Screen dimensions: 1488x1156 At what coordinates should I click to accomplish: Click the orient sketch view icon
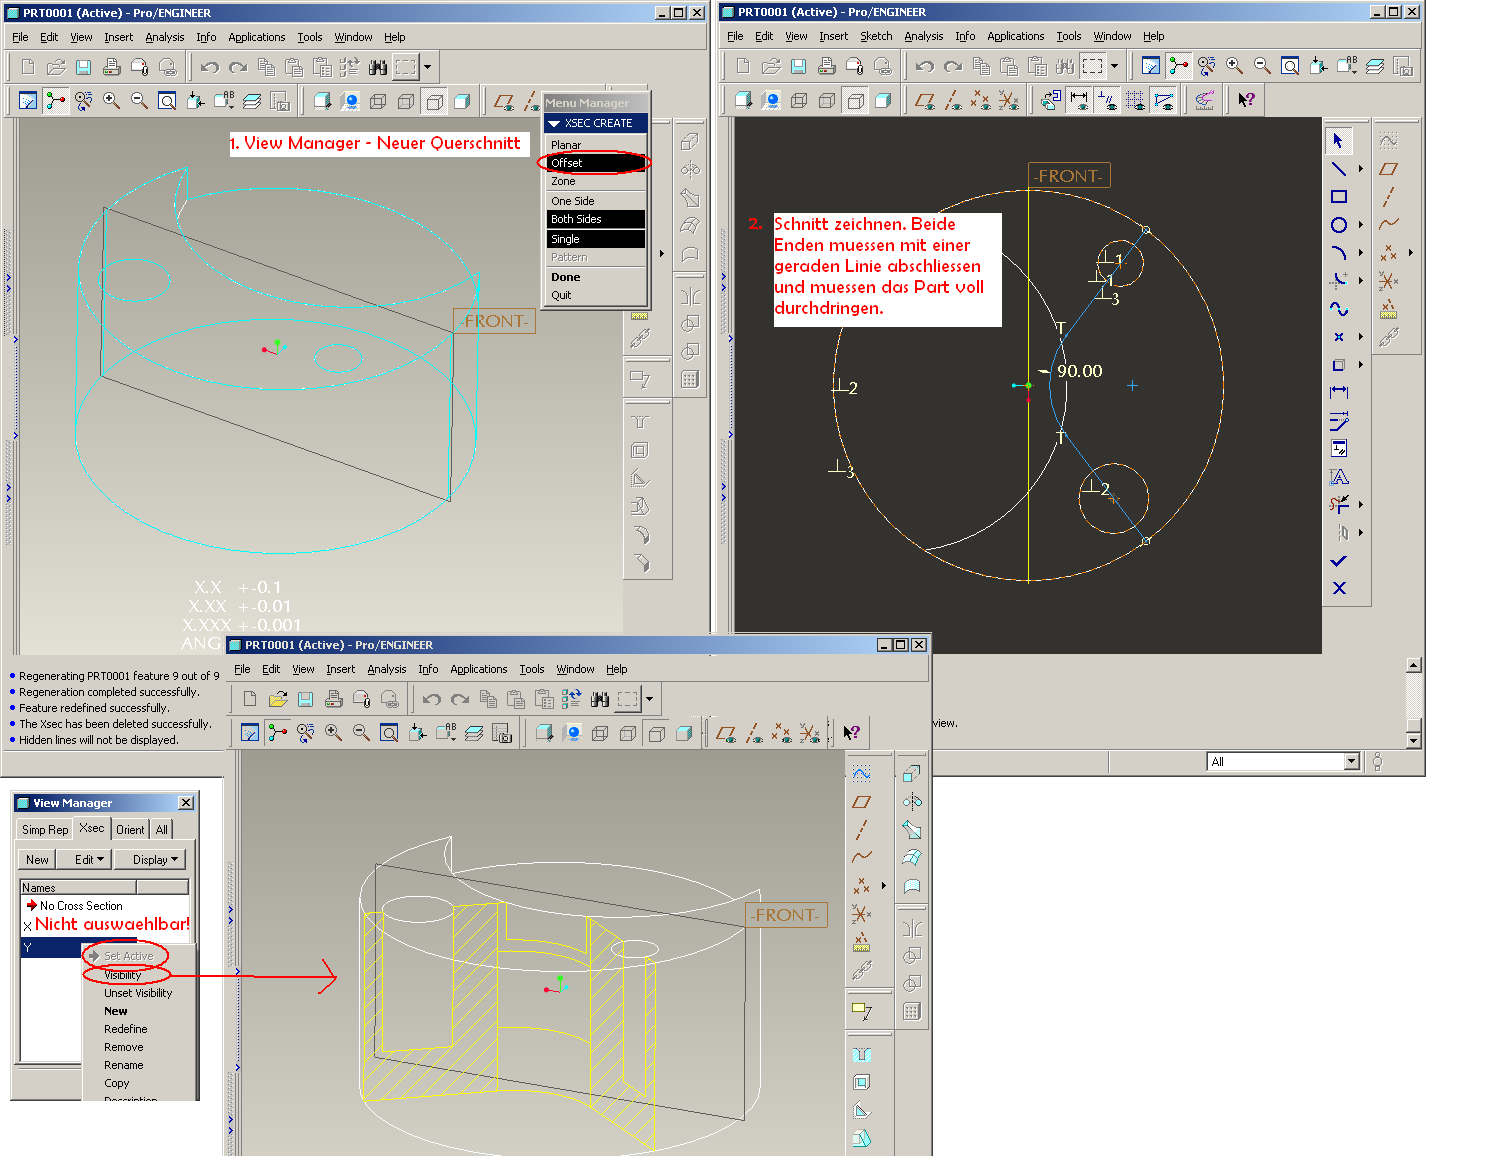(x=1051, y=99)
